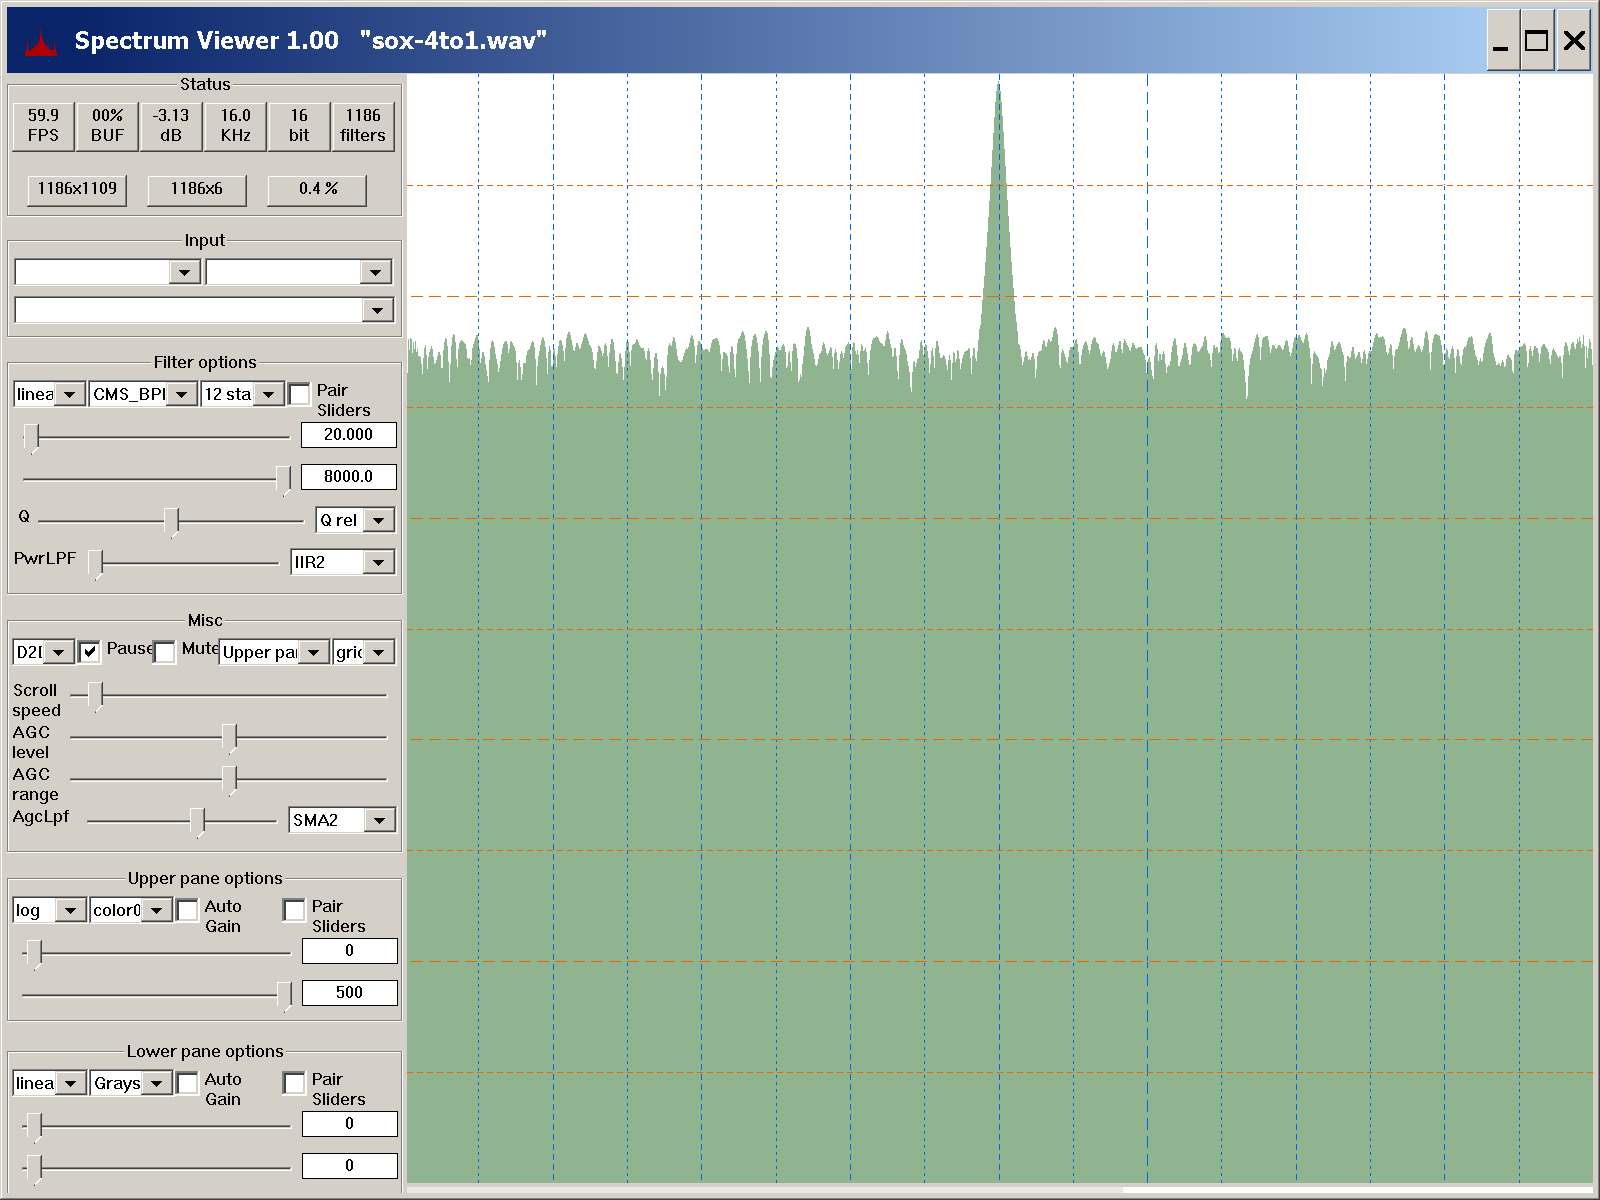
Task: Enable the Mute checkbox
Action: coord(165,652)
